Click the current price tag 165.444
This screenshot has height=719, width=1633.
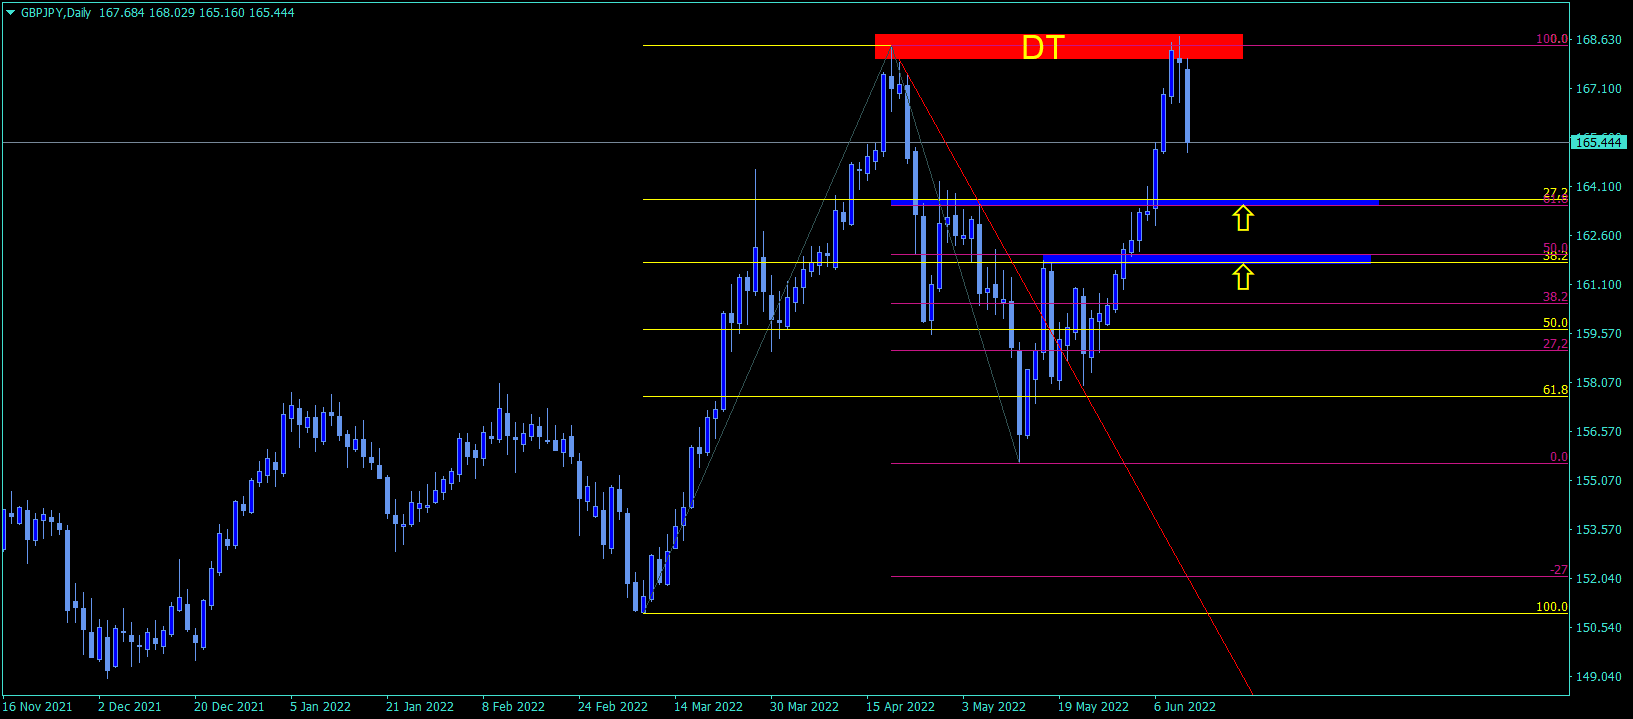click(1598, 143)
